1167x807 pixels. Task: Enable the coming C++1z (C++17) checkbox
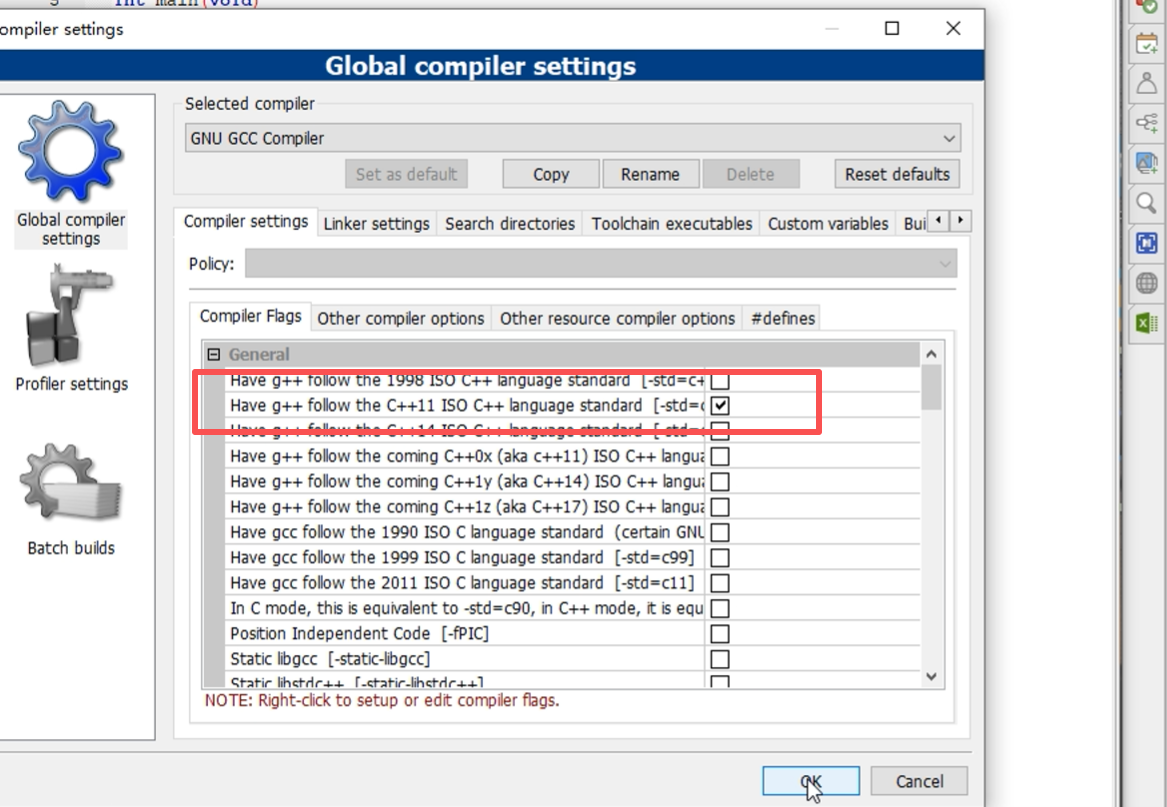[720, 507]
